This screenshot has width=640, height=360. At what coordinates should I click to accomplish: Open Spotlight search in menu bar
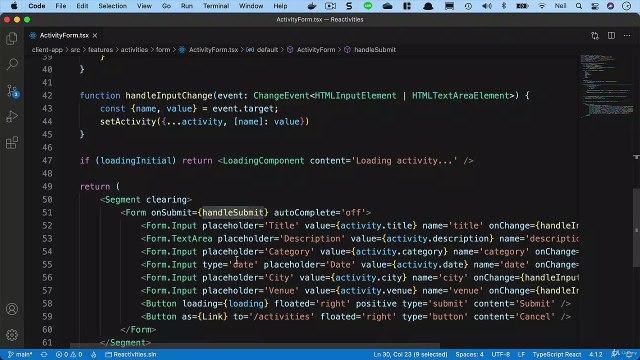(x=579, y=6)
